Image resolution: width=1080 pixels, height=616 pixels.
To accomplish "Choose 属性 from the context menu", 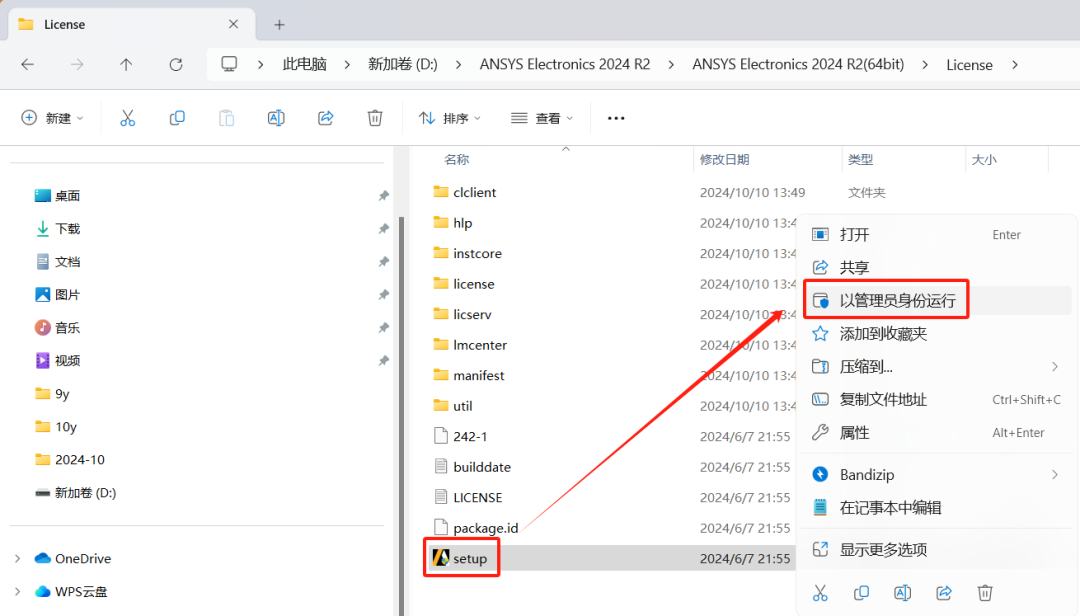I will (937, 433).
